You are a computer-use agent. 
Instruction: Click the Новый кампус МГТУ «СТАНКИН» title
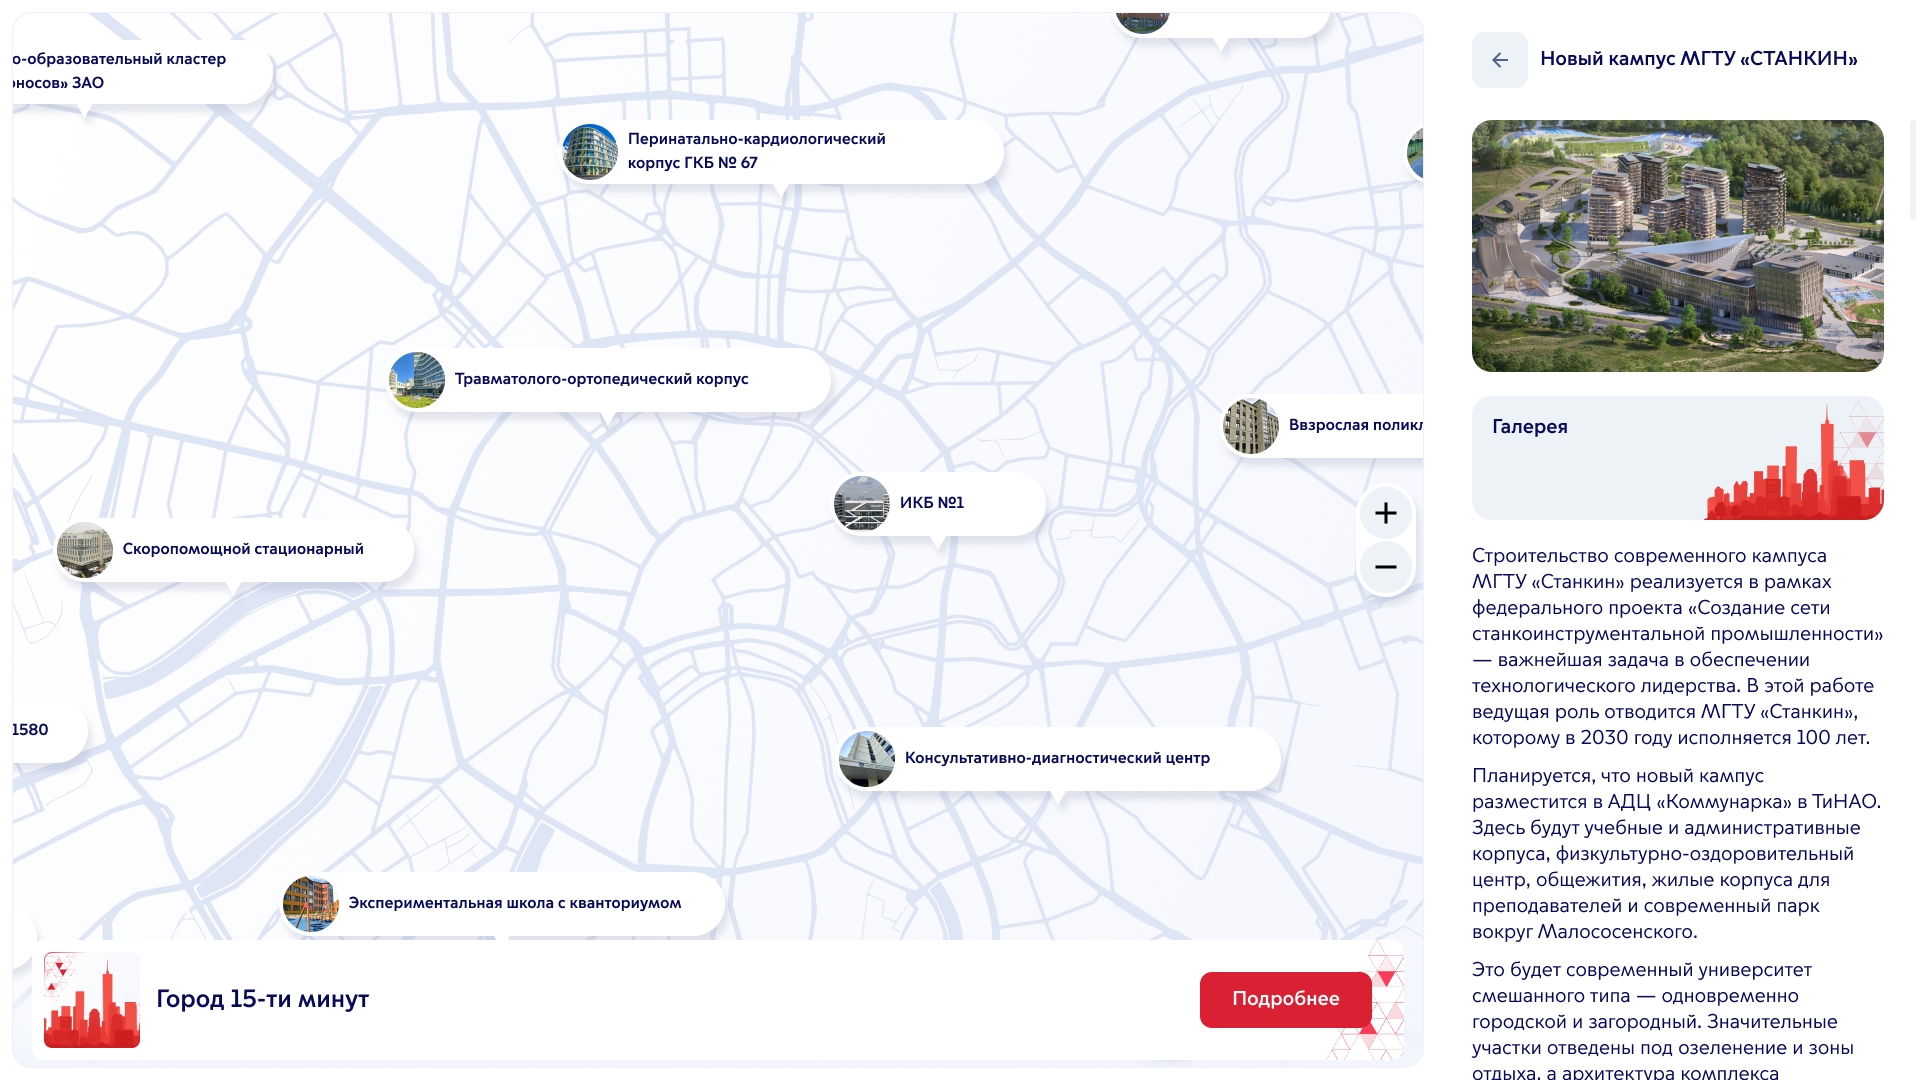1699,59
